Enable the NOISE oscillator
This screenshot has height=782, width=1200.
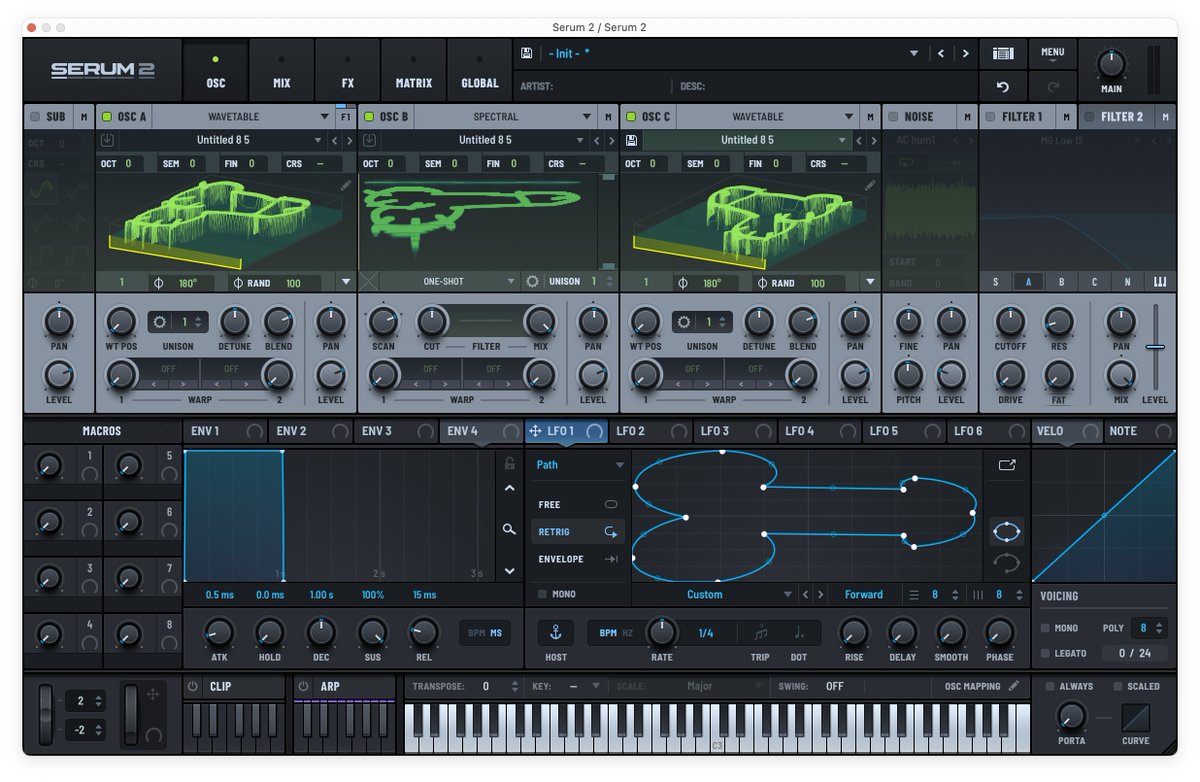coord(893,117)
